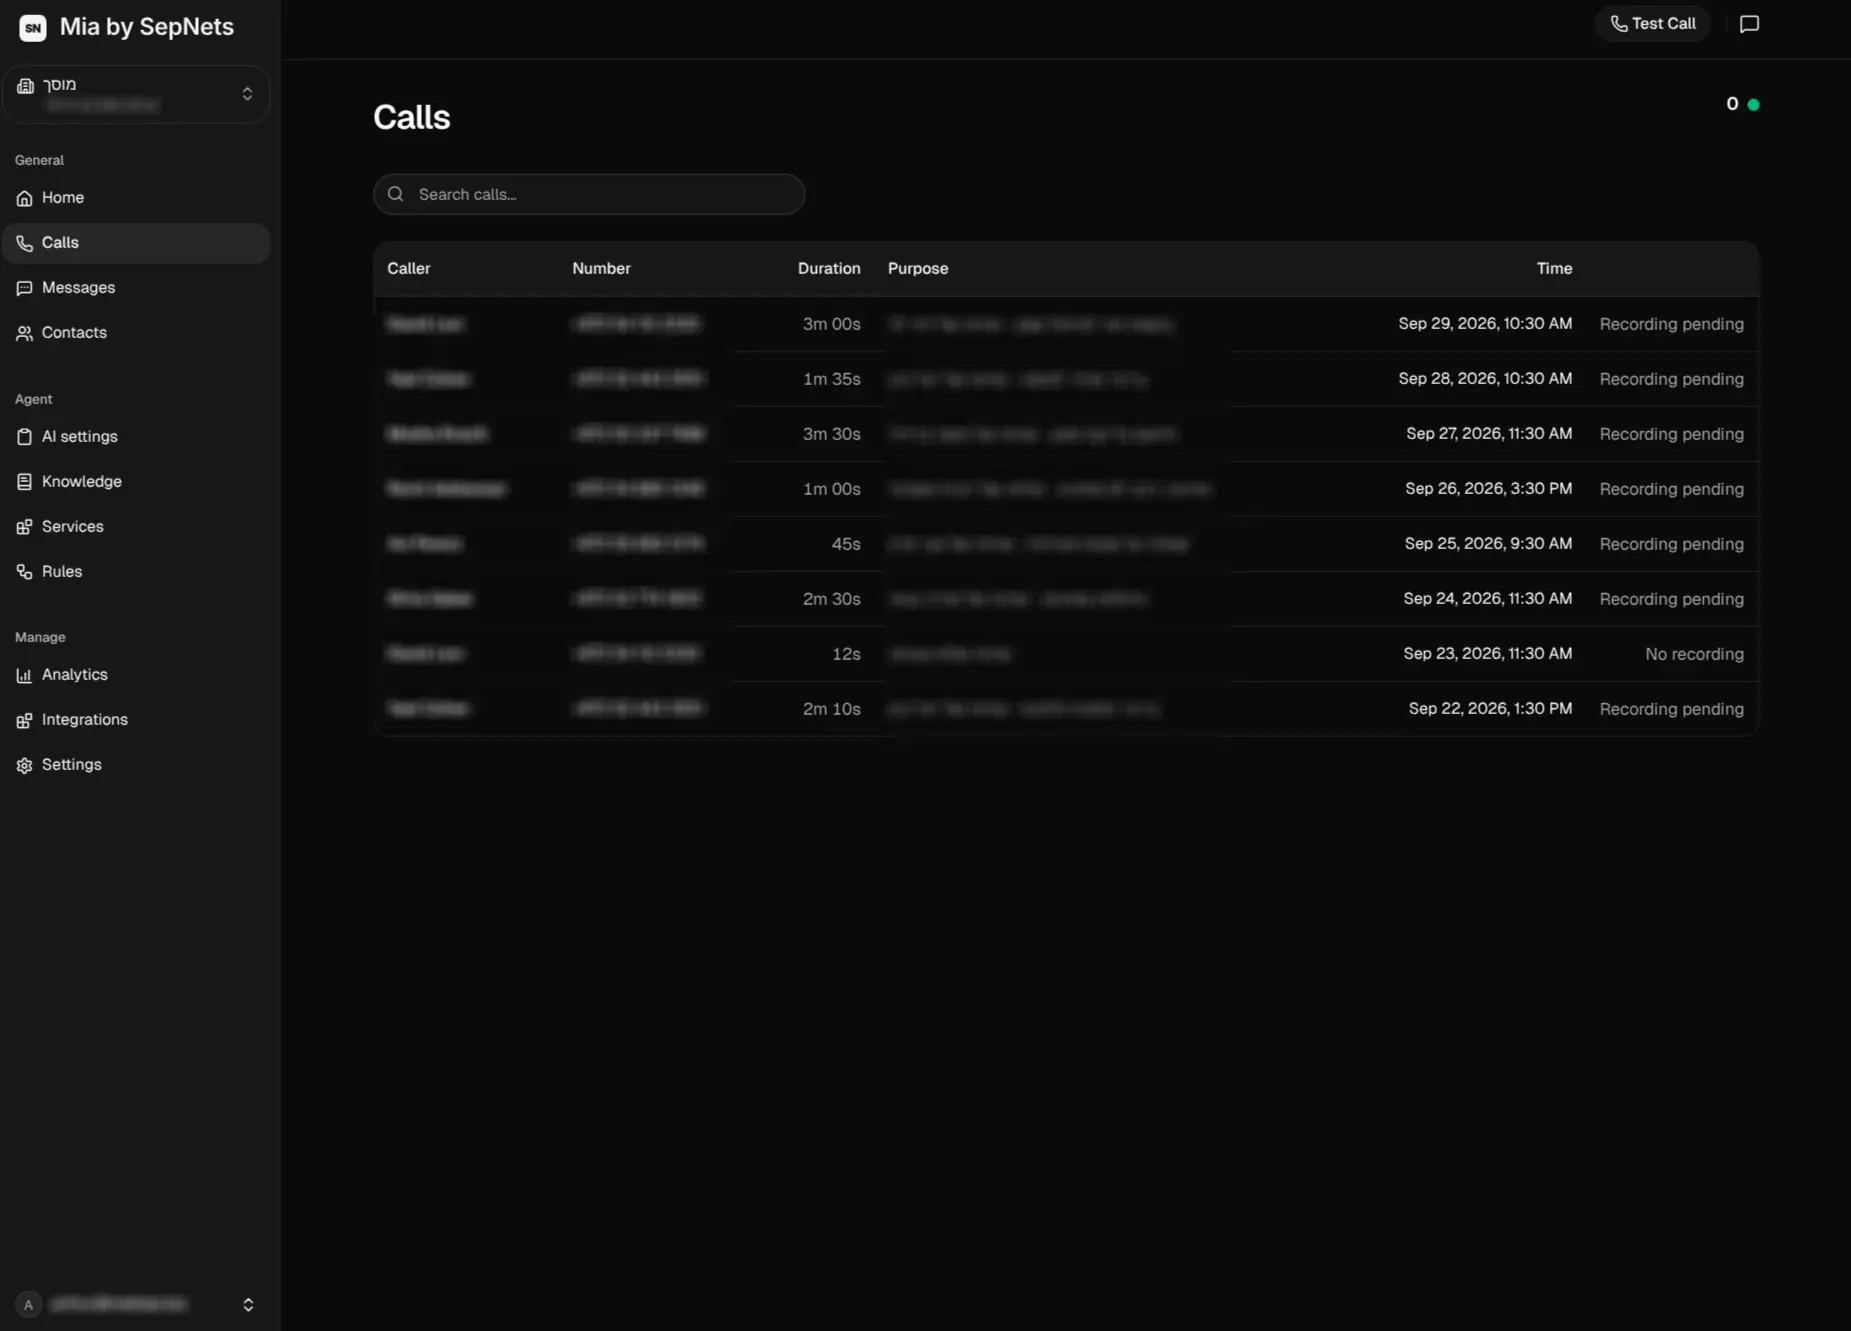Image resolution: width=1851 pixels, height=1331 pixels.
Task: Click the building icon in workspace selector
Action: 26,86
